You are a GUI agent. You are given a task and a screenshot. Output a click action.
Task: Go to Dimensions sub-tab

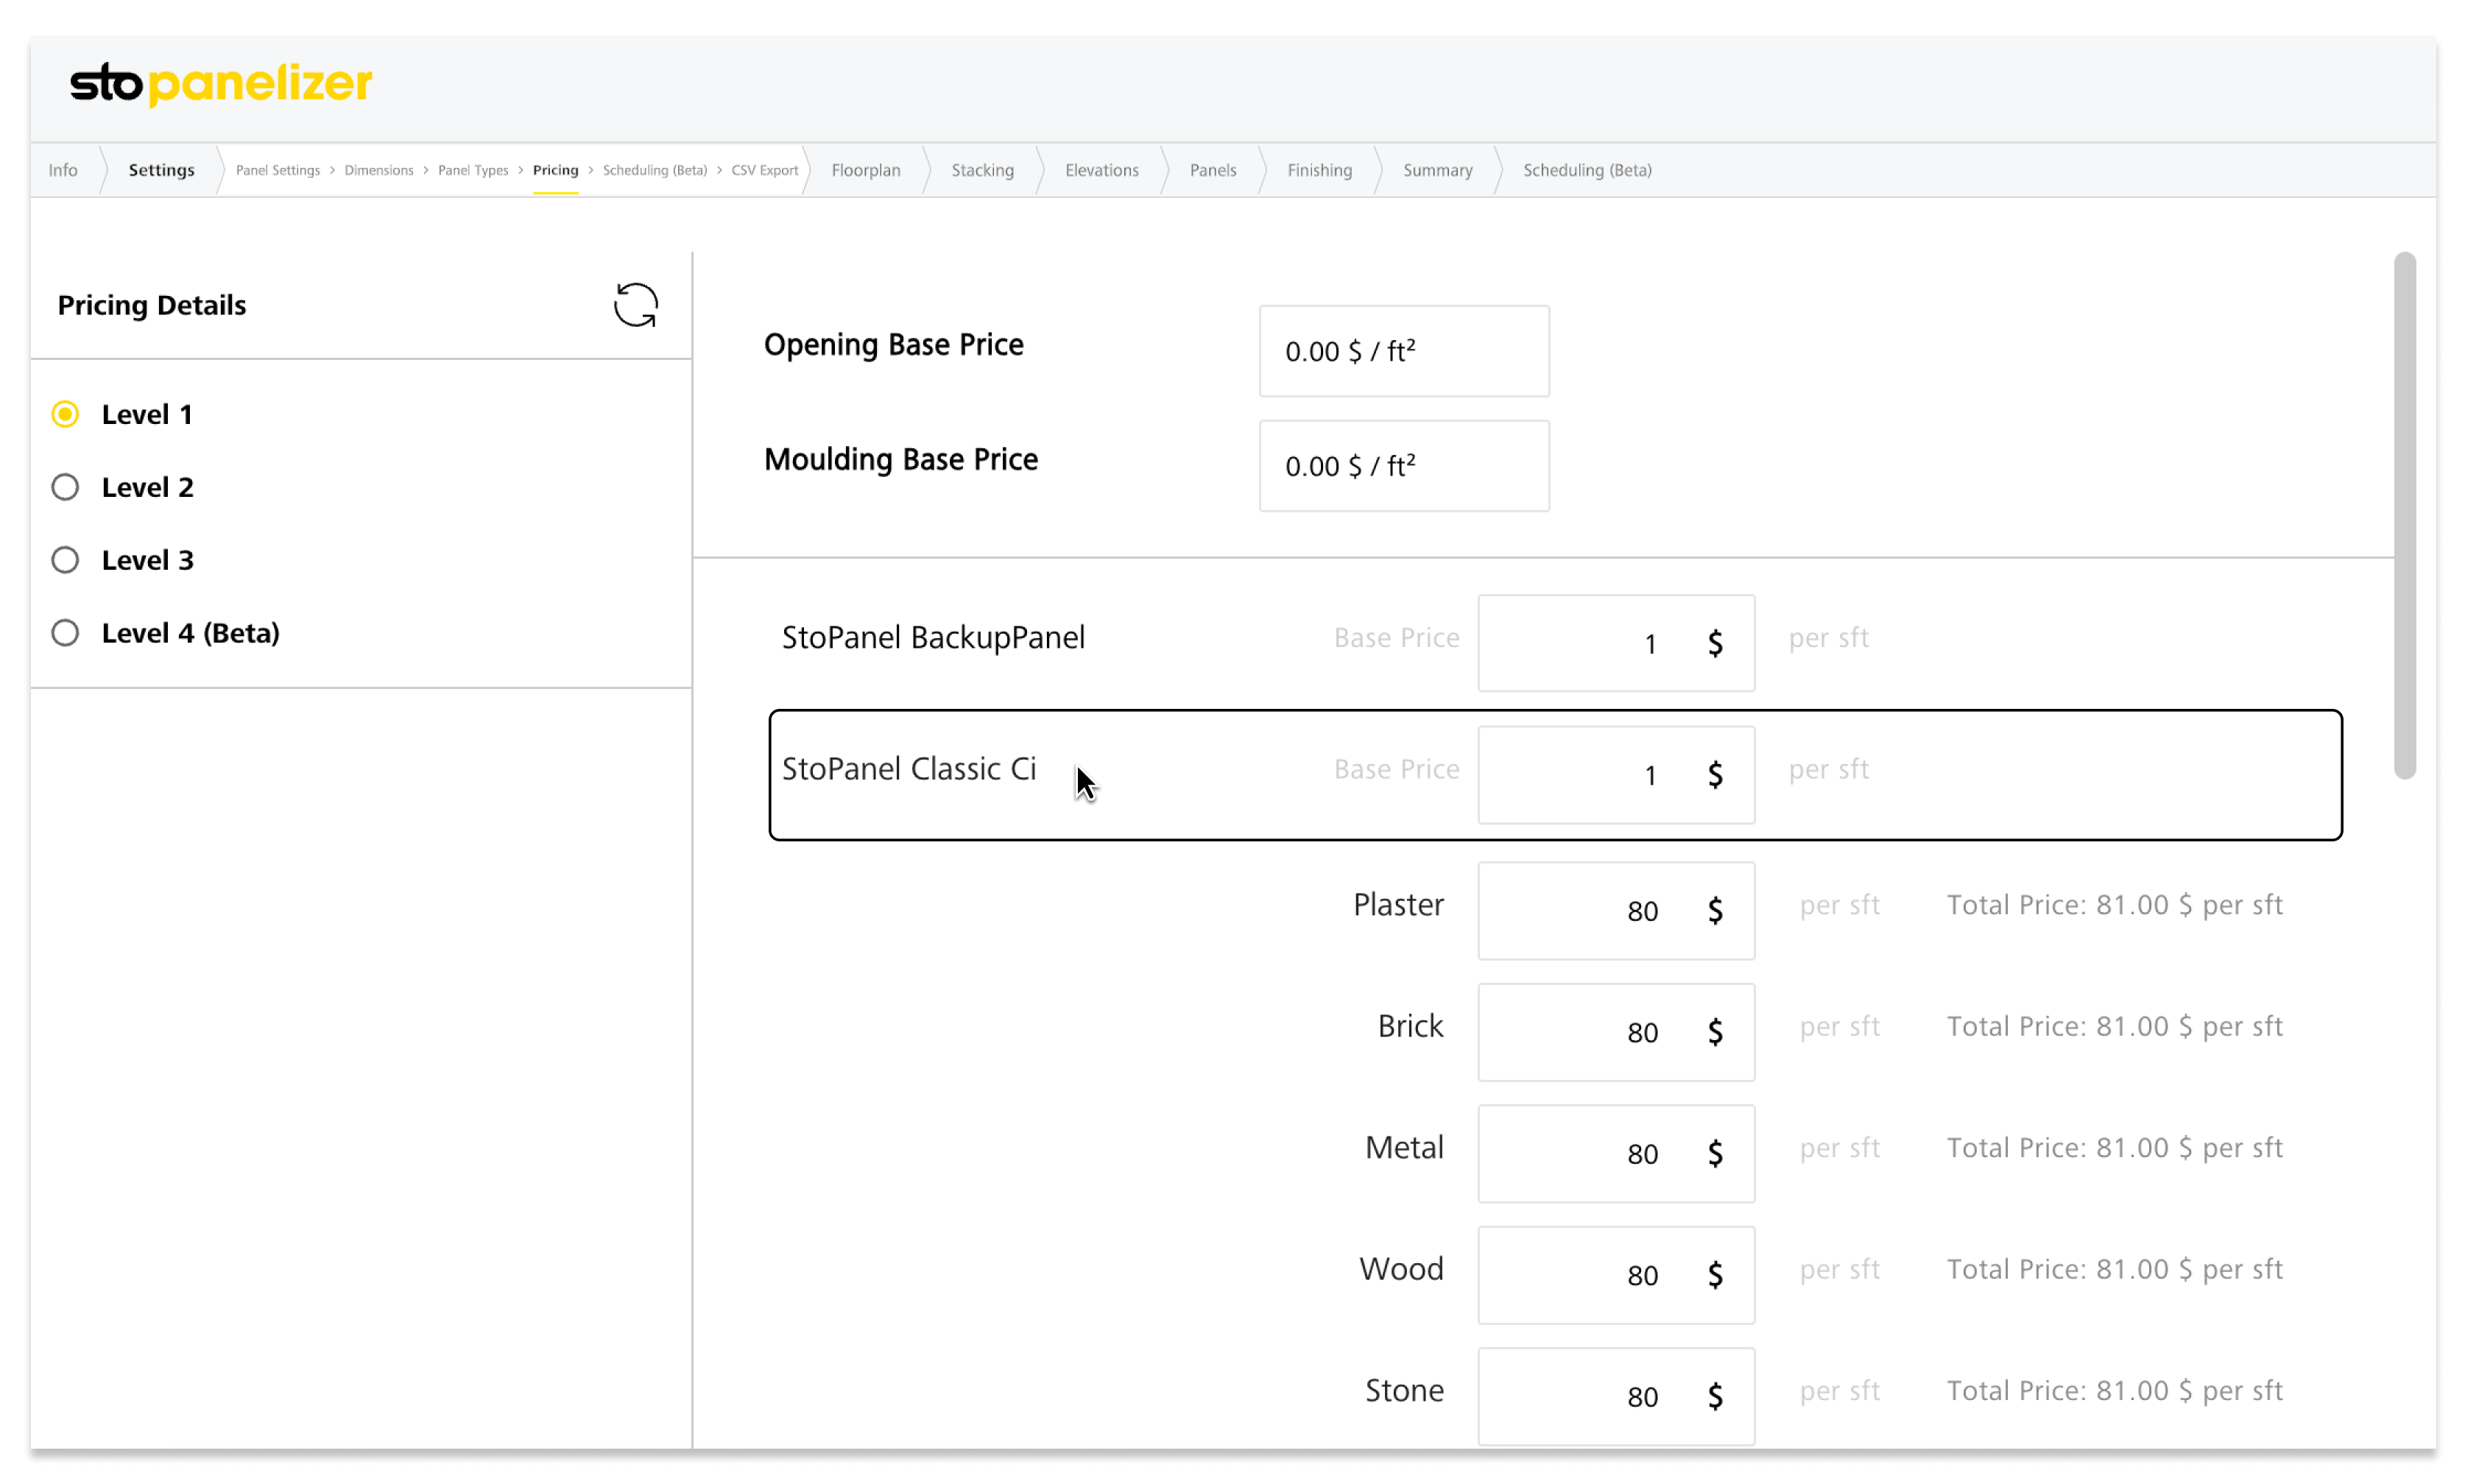(378, 170)
